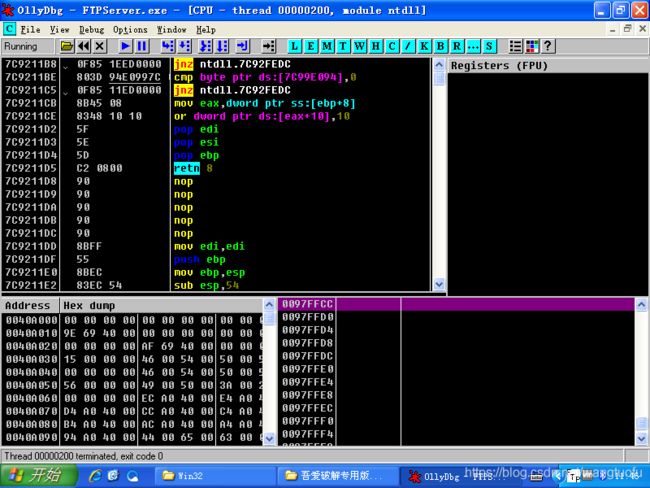Select the or dword ptr instruction
This screenshot has width=650, height=488.
click(x=216, y=116)
